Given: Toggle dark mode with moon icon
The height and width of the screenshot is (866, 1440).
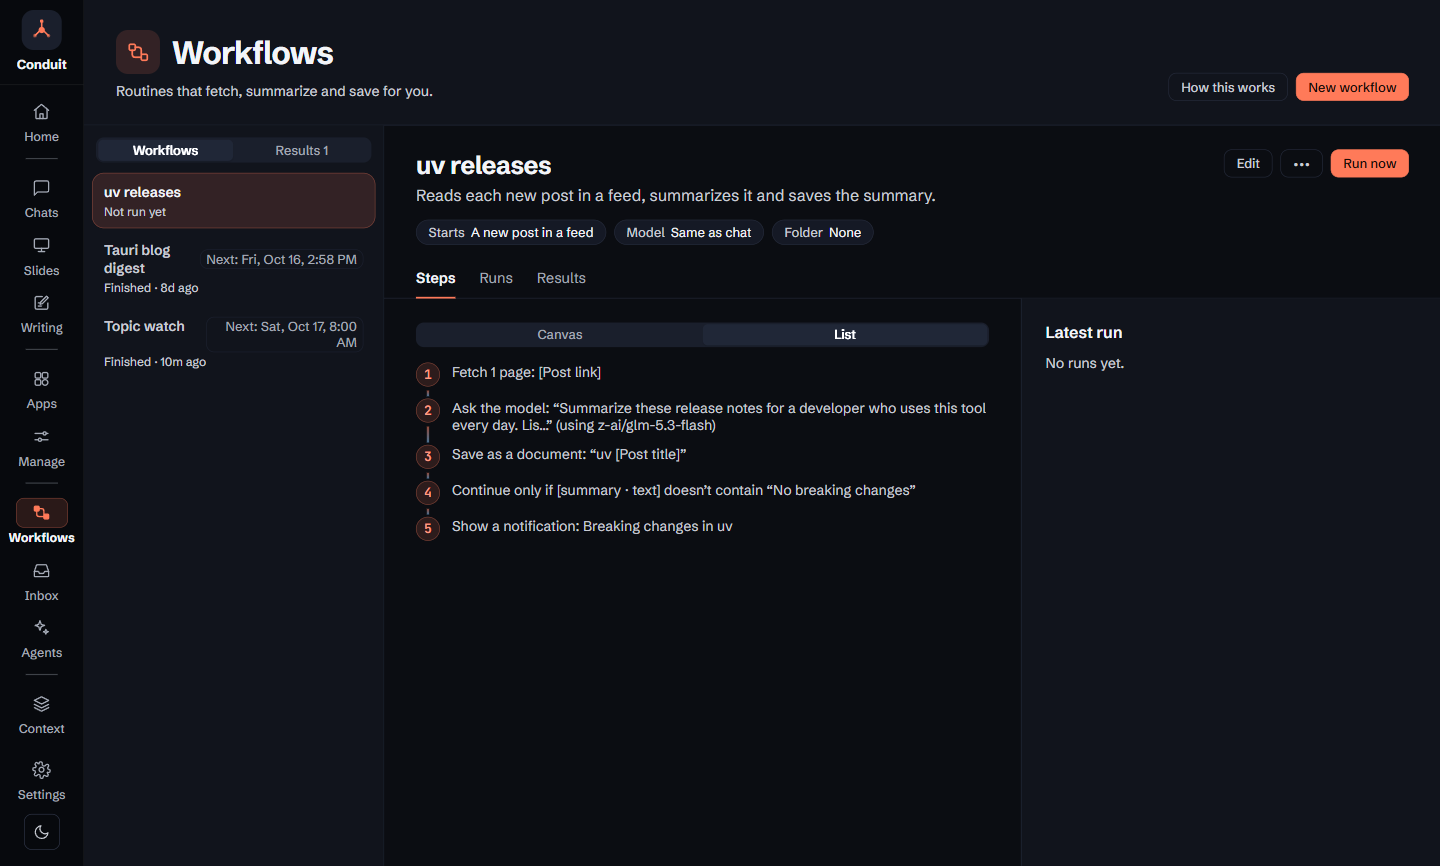Looking at the screenshot, I should pyautogui.click(x=41, y=832).
